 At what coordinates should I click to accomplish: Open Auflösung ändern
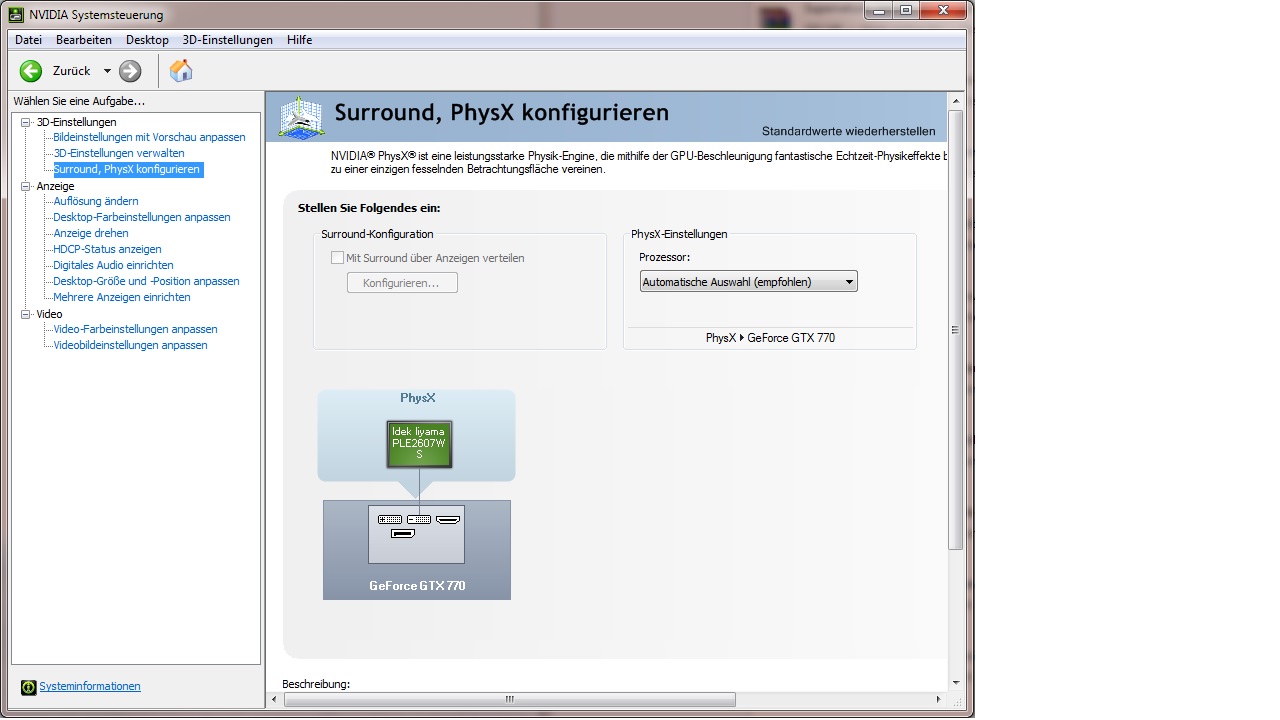coord(96,201)
